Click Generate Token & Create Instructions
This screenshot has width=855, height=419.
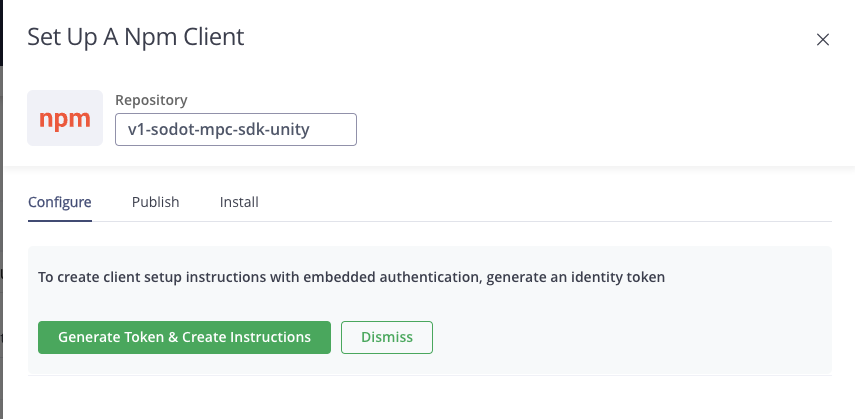tap(184, 337)
